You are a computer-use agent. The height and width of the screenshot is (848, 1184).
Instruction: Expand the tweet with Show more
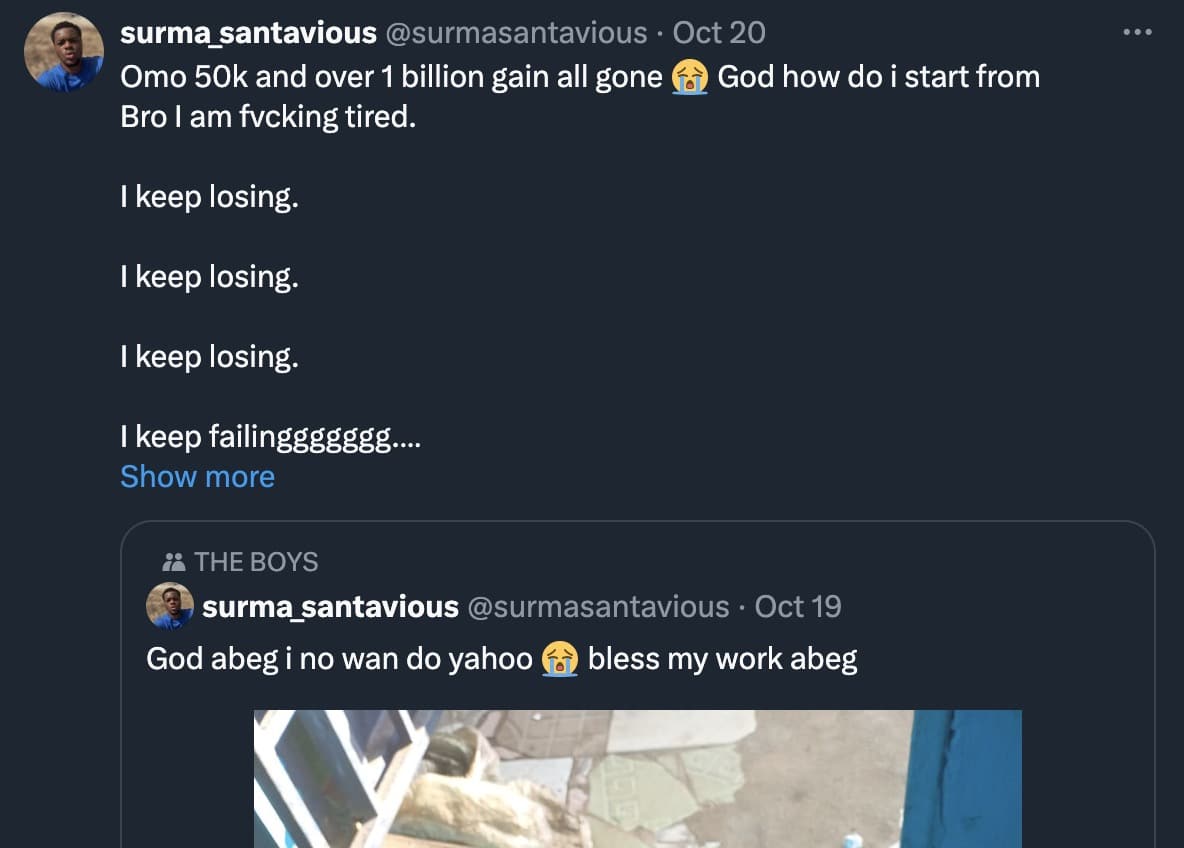[197, 477]
